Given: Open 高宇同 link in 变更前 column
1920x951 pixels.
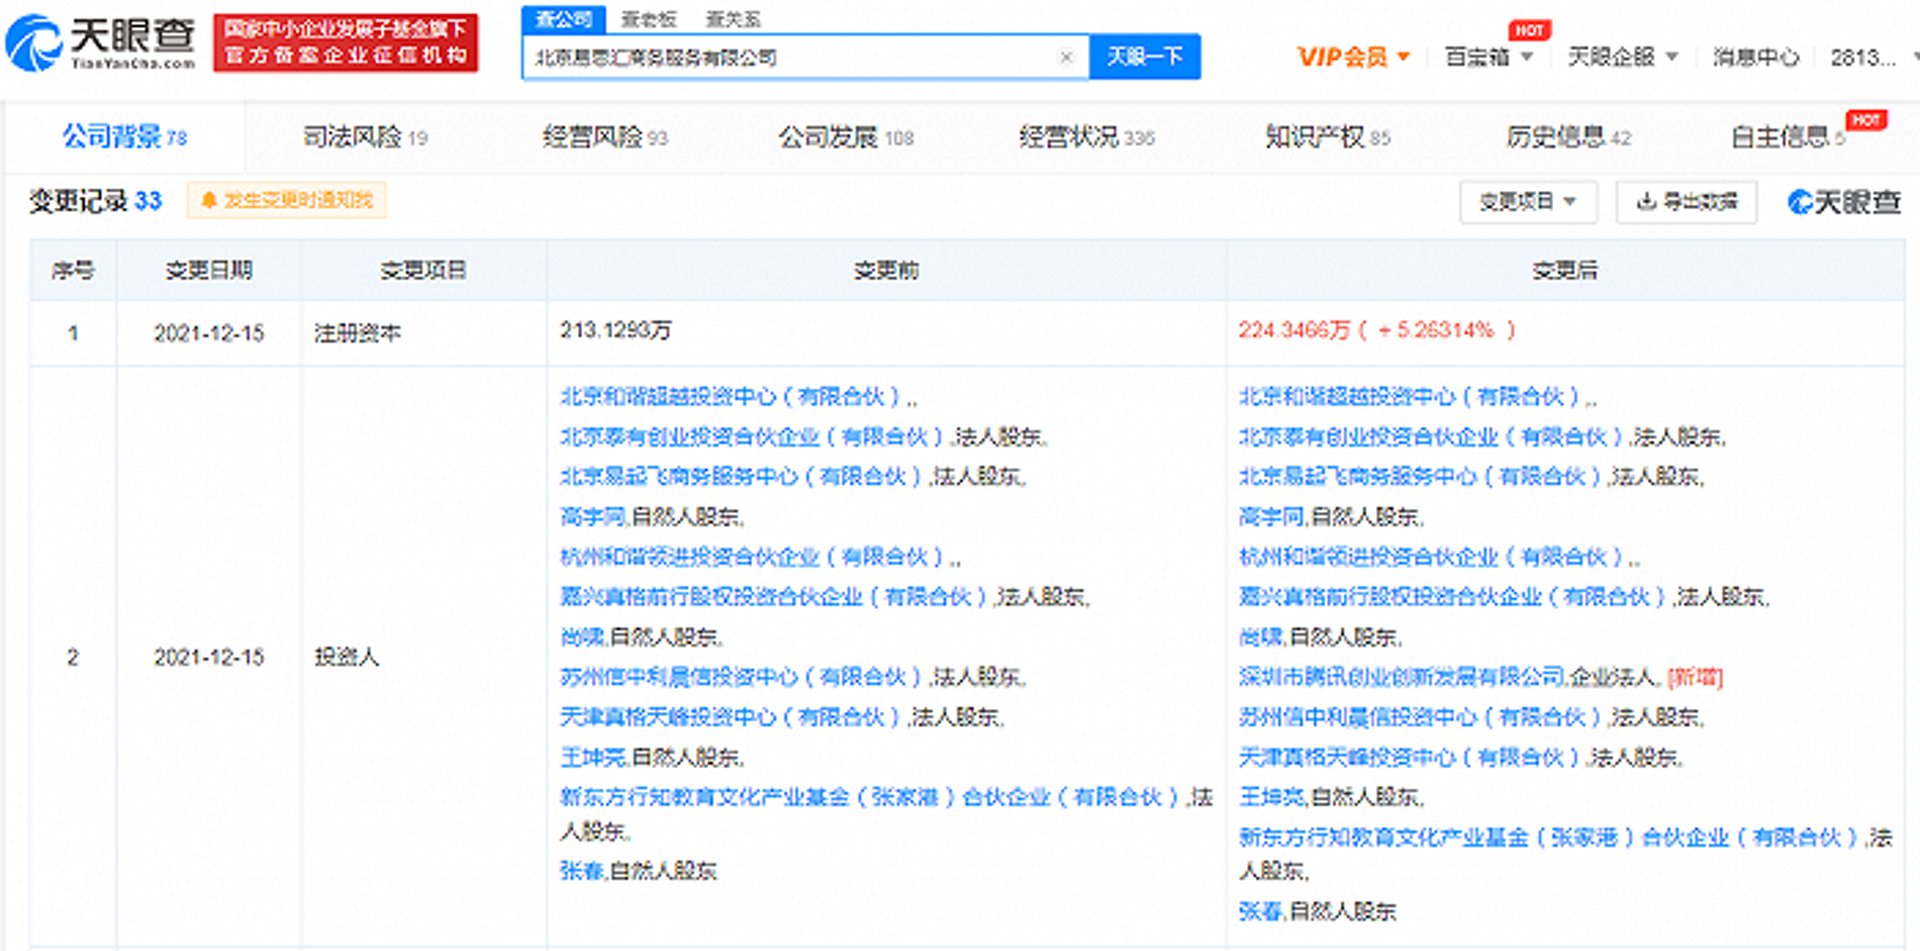Looking at the screenshot, I should (592, 517).
